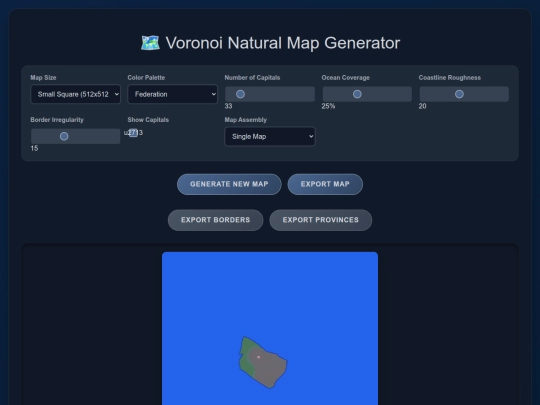Viewport: 540px width, 405px height.
Task: Click the Map Assembly label
Action: 246,120
